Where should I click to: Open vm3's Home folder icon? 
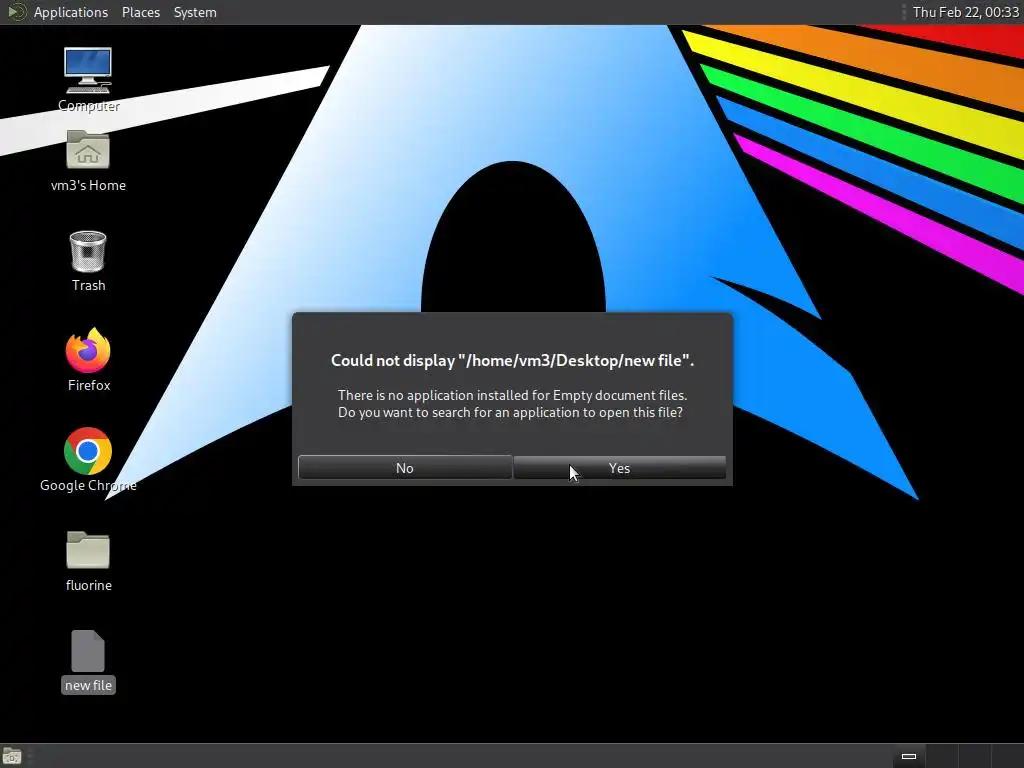[88, 150]
